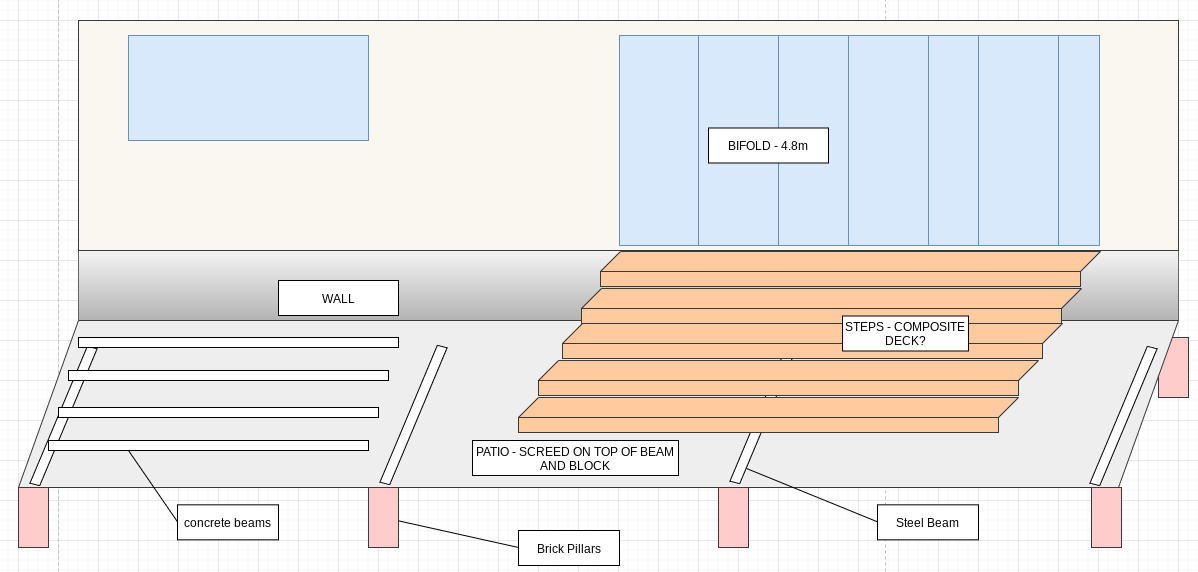Select the STEPS - COMPOSITE DECK? label
Viewport: 1198px width, 572px height.
coord(905,334)
